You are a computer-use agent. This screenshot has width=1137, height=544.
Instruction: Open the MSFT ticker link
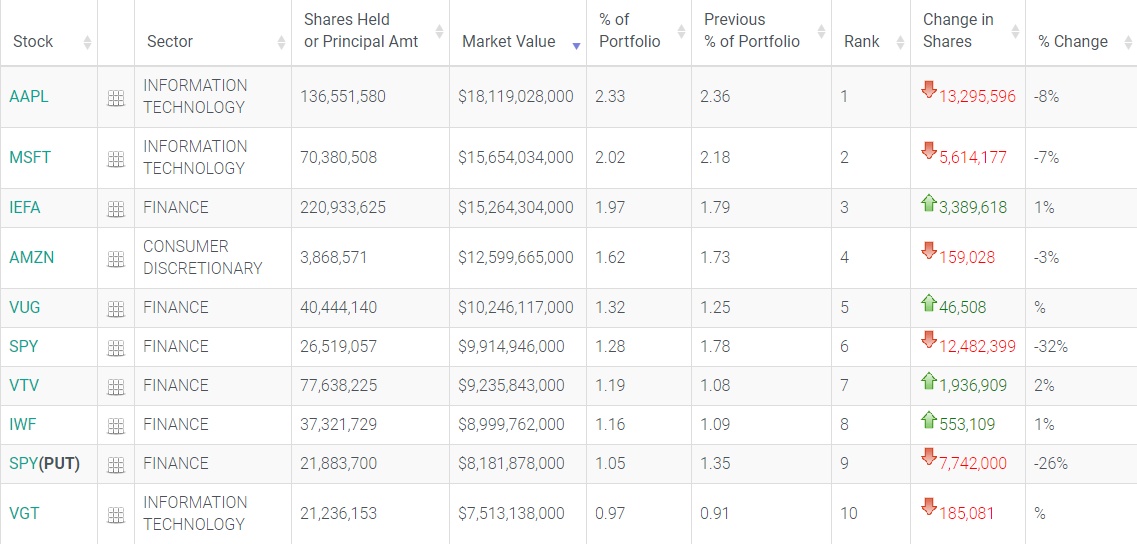tap(30, 158)
